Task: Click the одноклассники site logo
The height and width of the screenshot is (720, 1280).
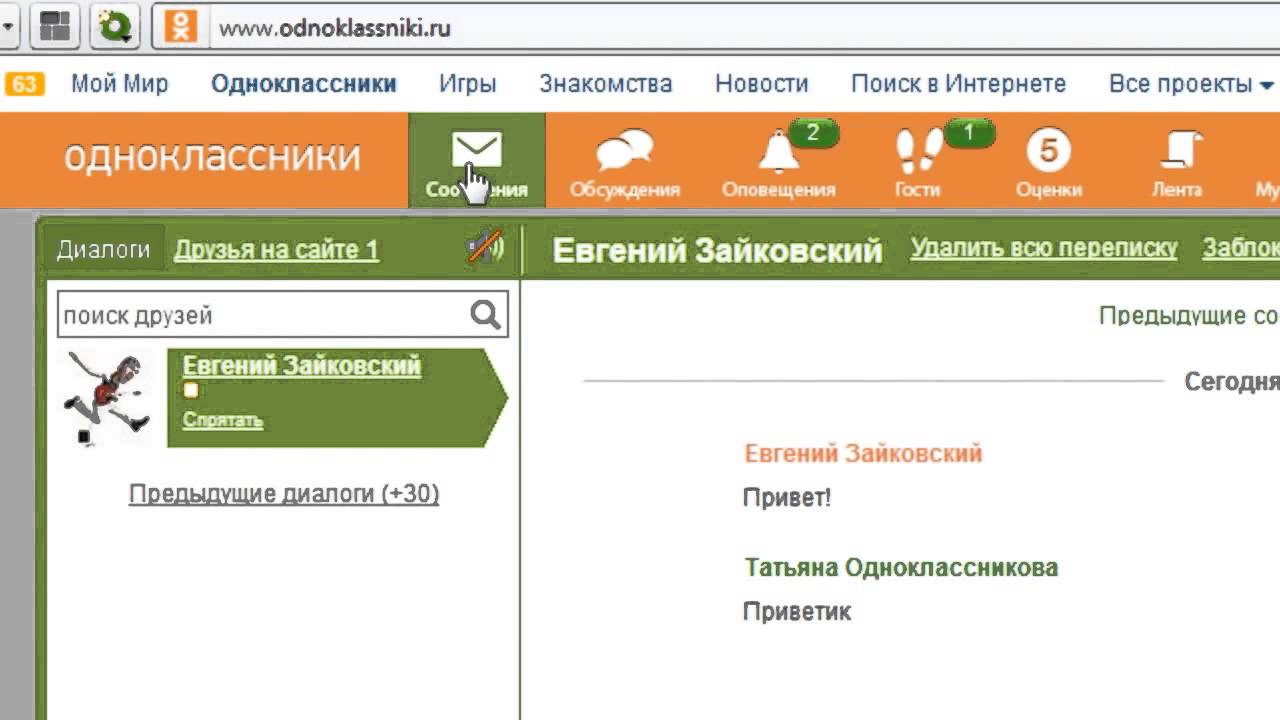Action: pyautogui.click(x=212, y=157)
